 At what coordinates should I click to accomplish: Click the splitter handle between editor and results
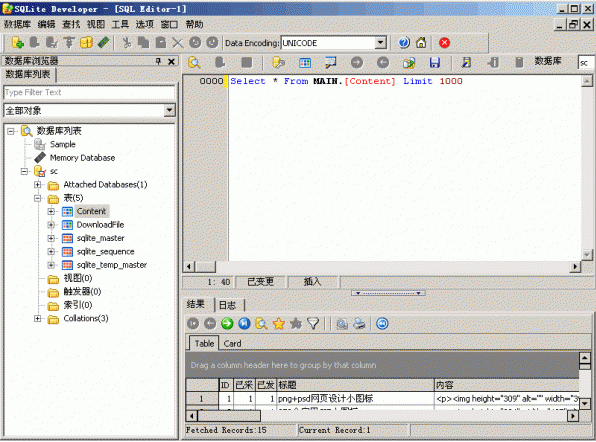click(388, 293)
